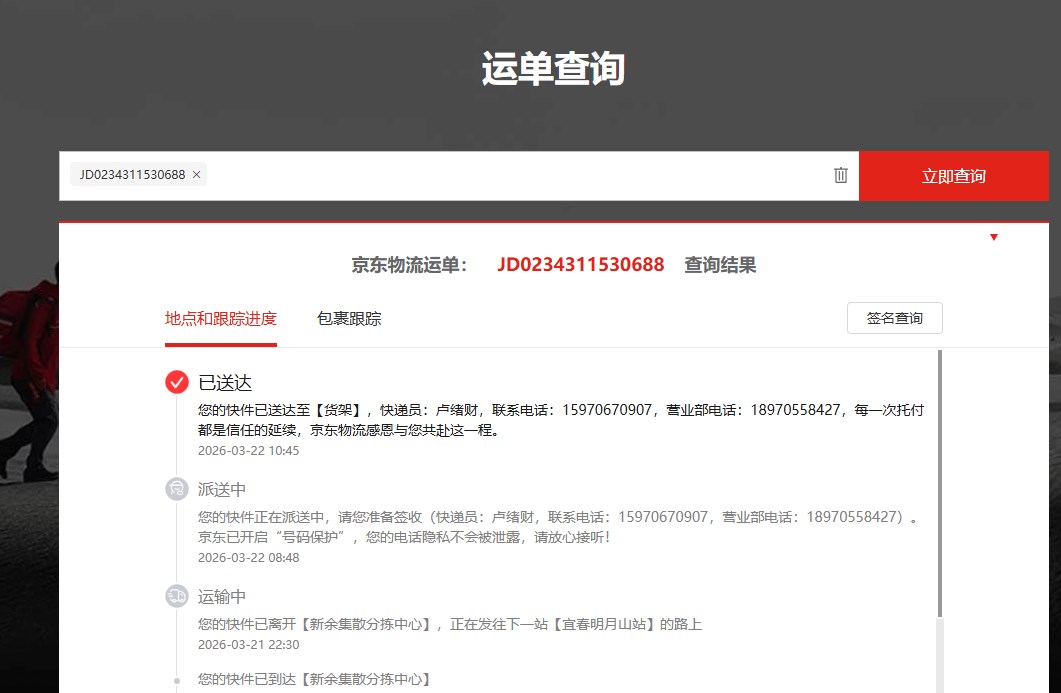The image size is (1061, 693).
Task: Click the 2026-03-22 10:45 timestamp
Action: coord(248,451)
